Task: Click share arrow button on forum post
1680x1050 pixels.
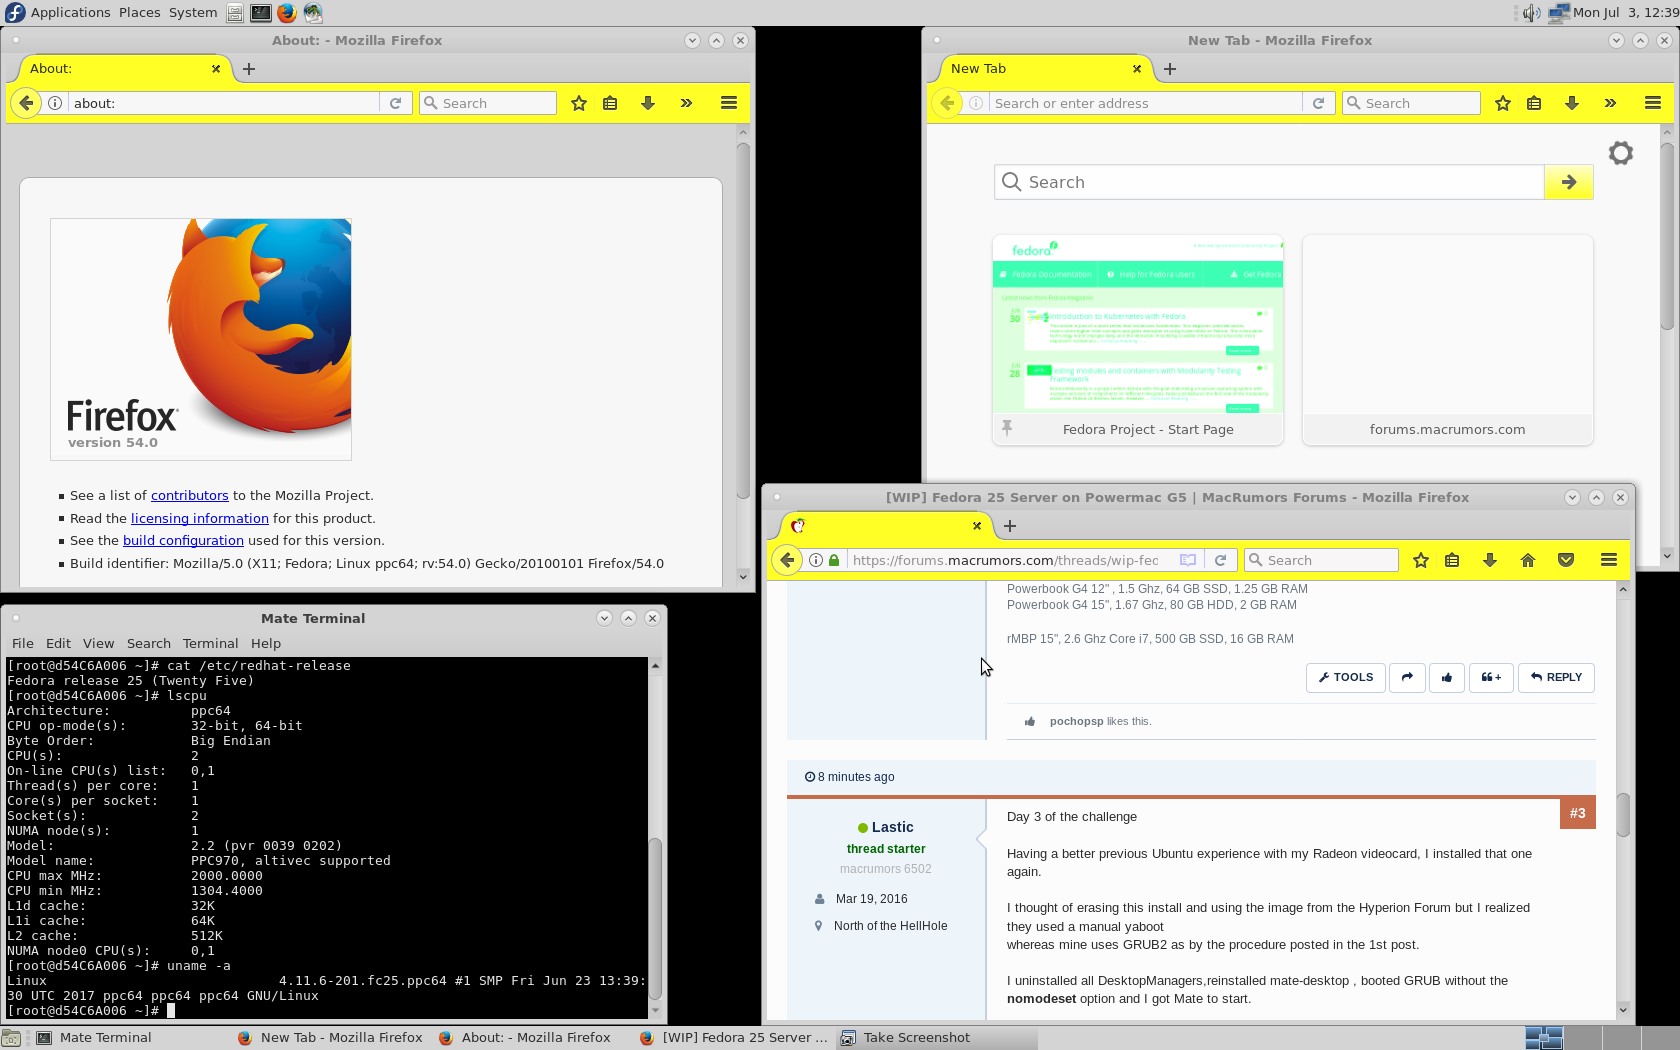Action: tap(1407, 677)
